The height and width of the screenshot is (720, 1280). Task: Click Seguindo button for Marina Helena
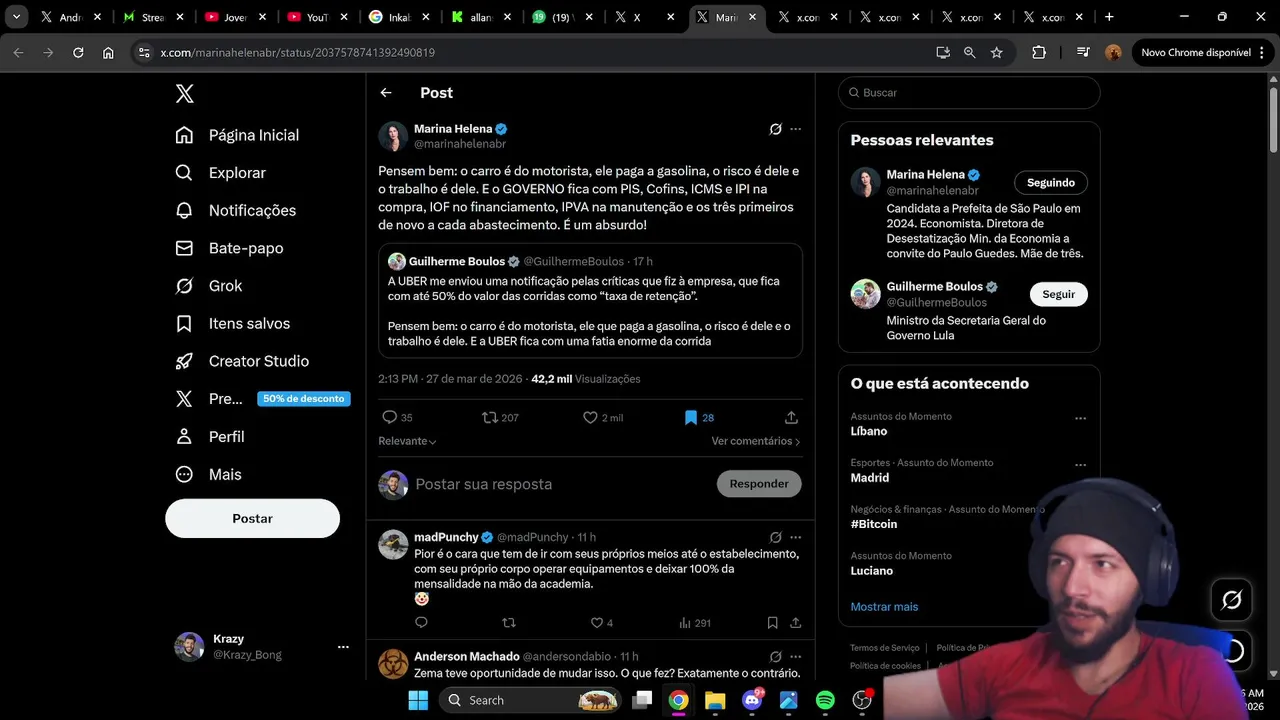click(x=1050, y=183)
